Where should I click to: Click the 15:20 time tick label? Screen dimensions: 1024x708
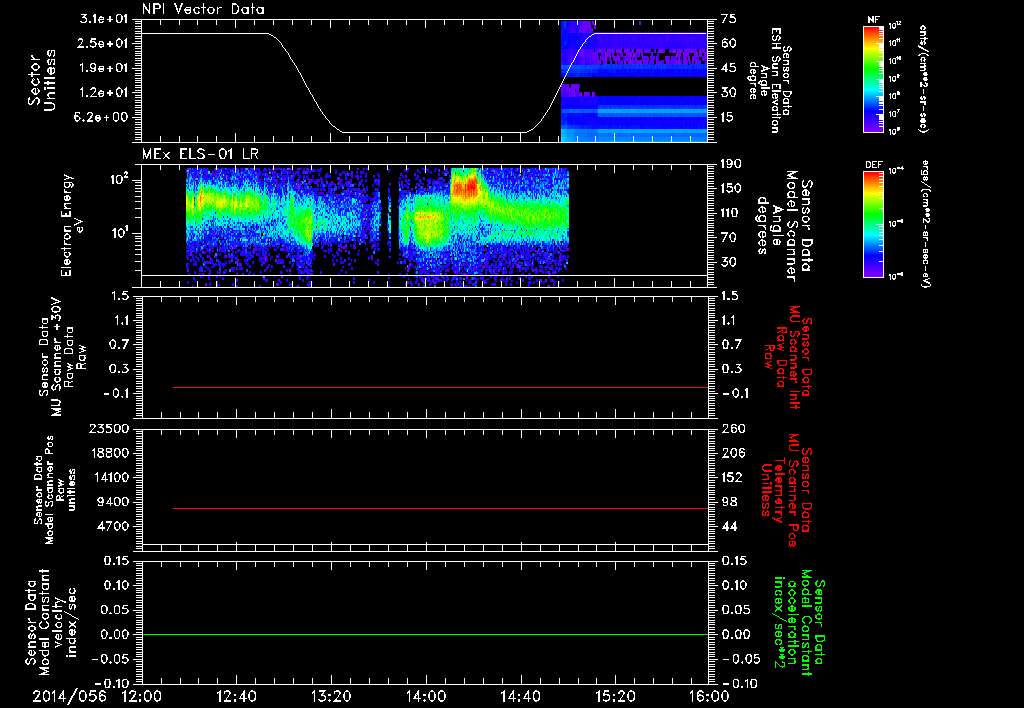click(x=615, y=696)
